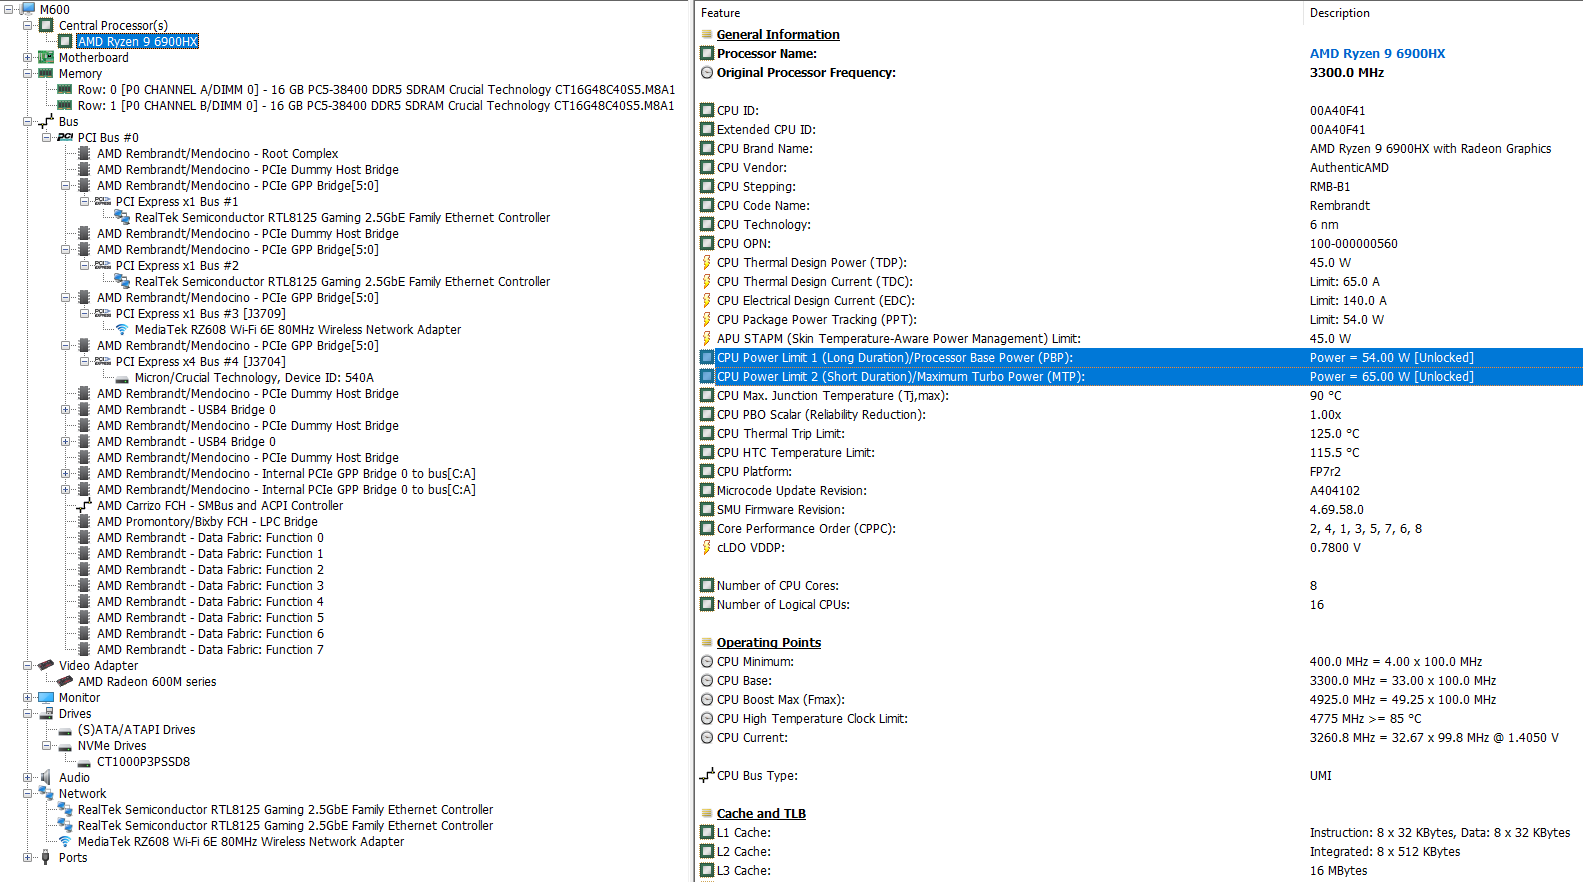Collapse the Memory node
Screen dimensions: 1583x882
tap(28, 73)
